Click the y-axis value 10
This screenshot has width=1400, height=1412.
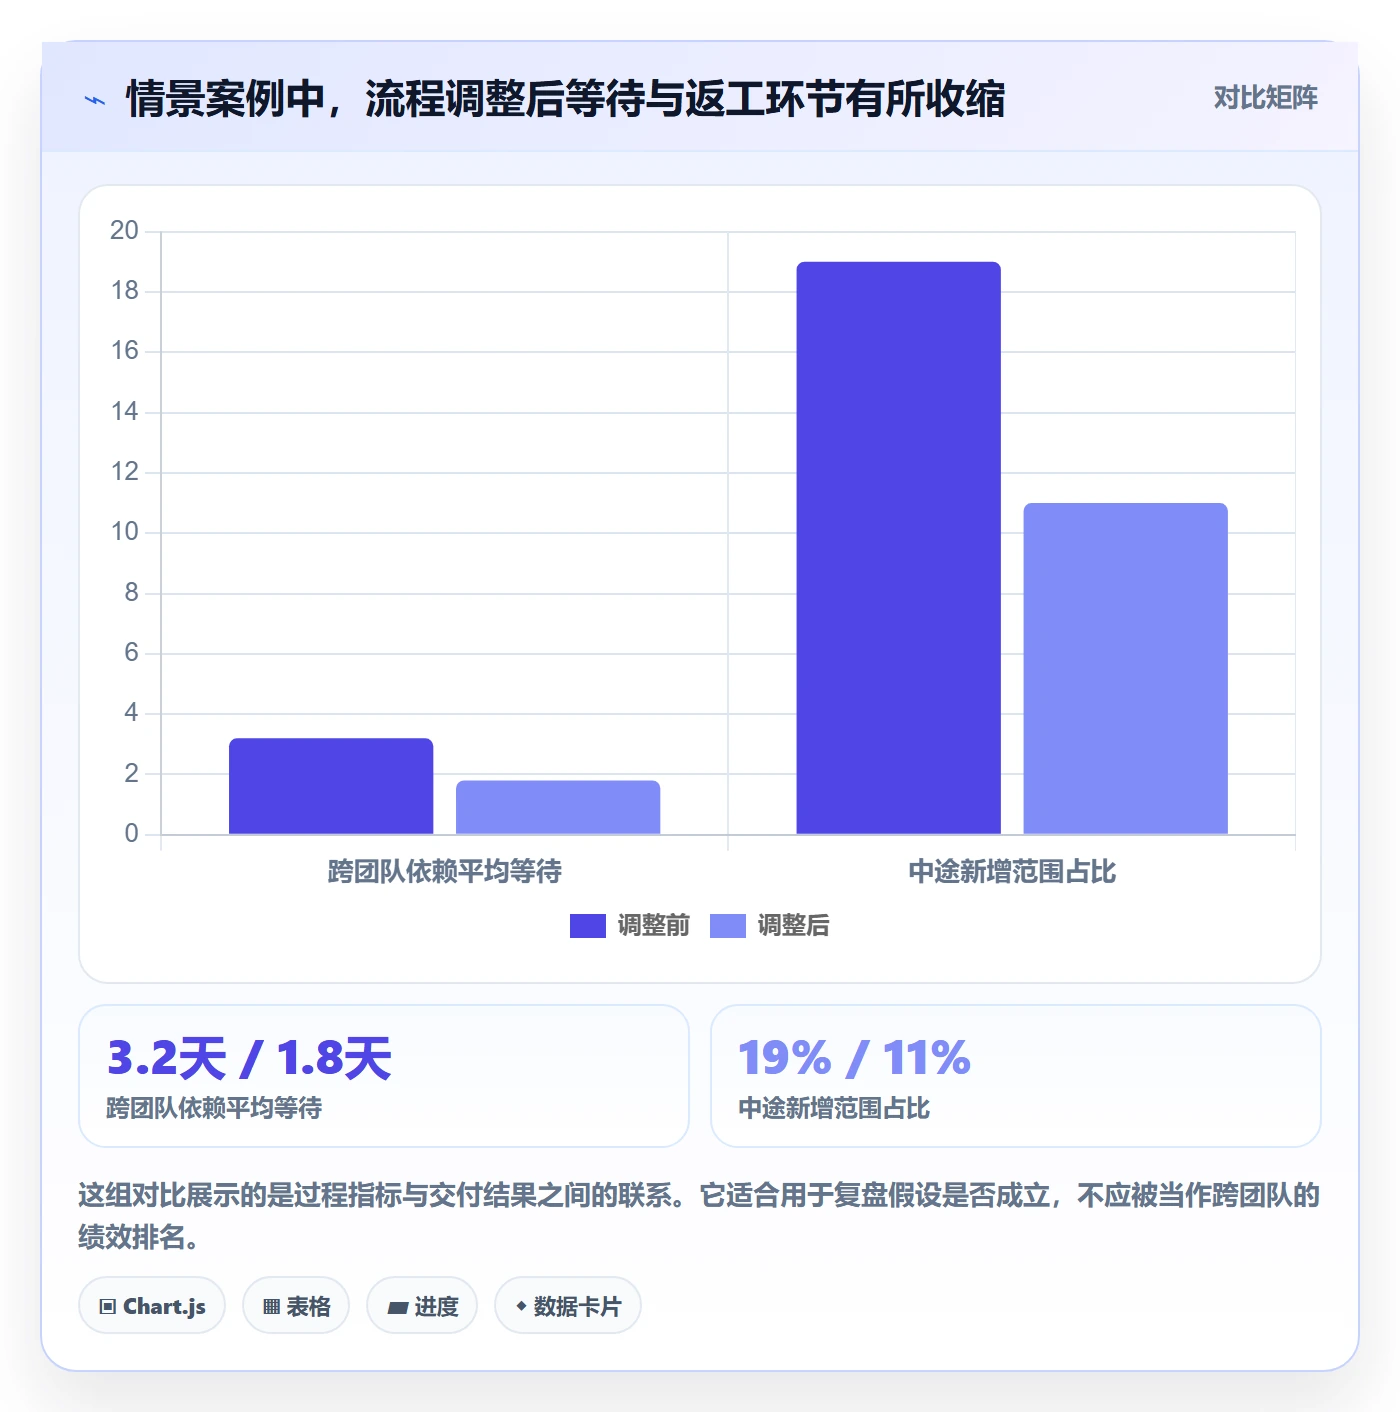coord(124,532)
